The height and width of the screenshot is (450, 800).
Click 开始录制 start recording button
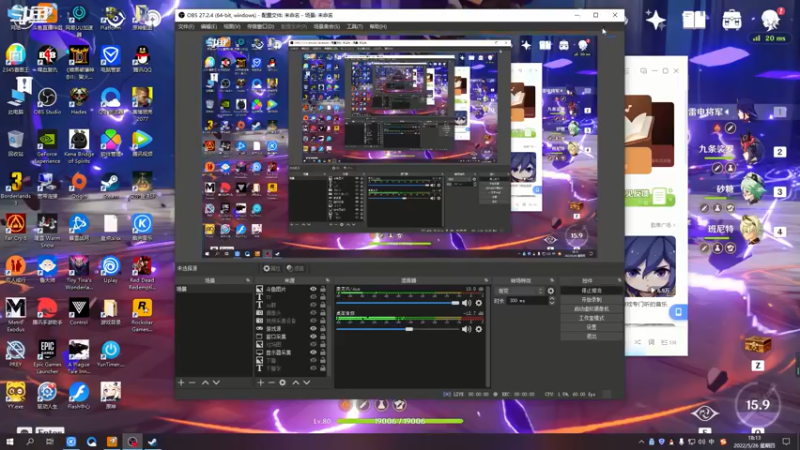591,300
